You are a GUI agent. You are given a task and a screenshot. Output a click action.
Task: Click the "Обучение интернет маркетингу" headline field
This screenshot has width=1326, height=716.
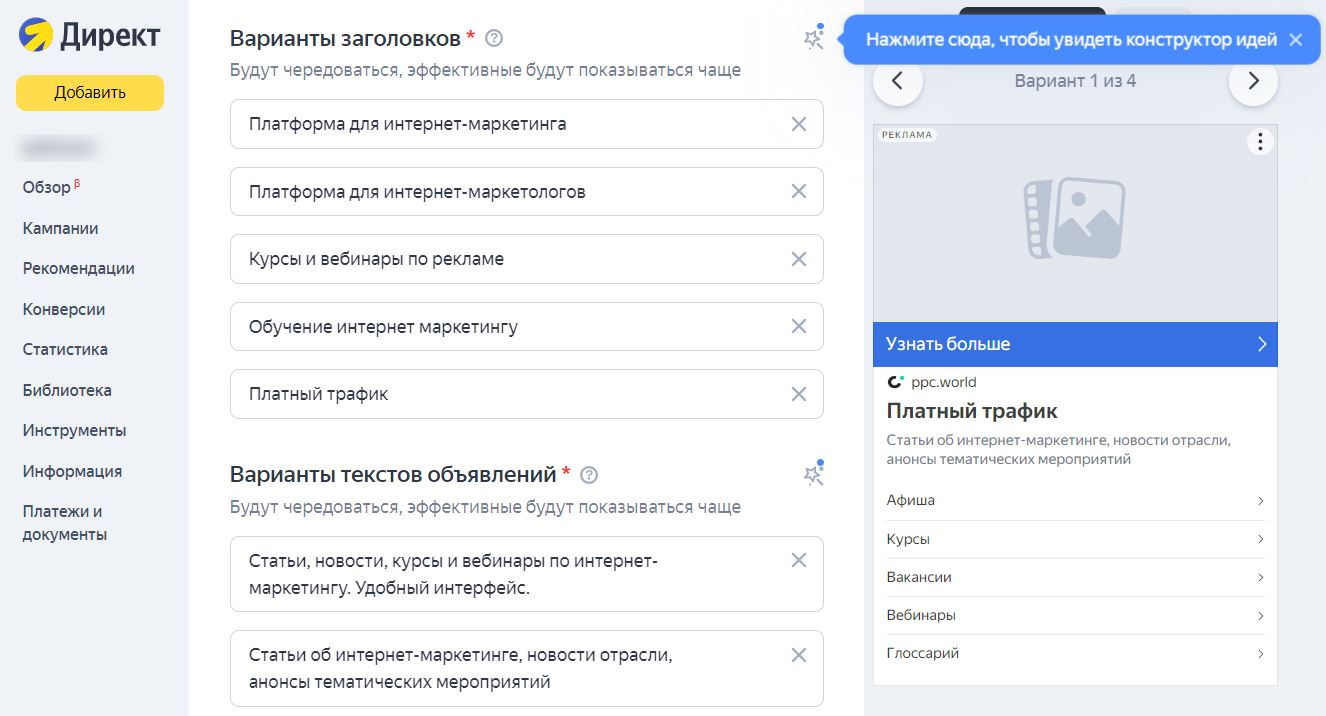pyautogui.click(x=510, y=327)
